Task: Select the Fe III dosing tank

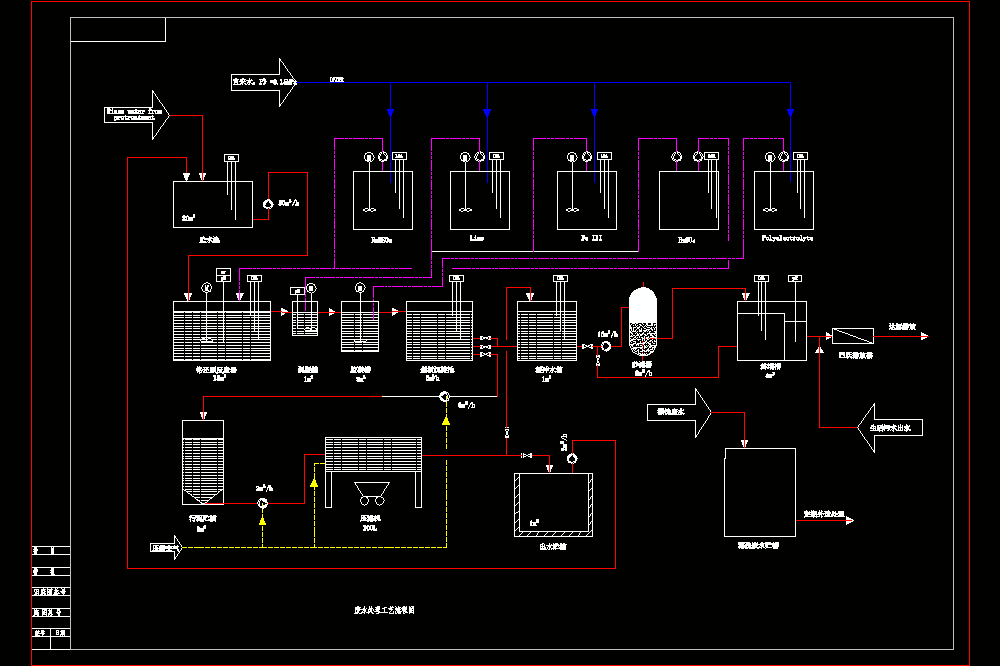Action: [x=587, y=200]
